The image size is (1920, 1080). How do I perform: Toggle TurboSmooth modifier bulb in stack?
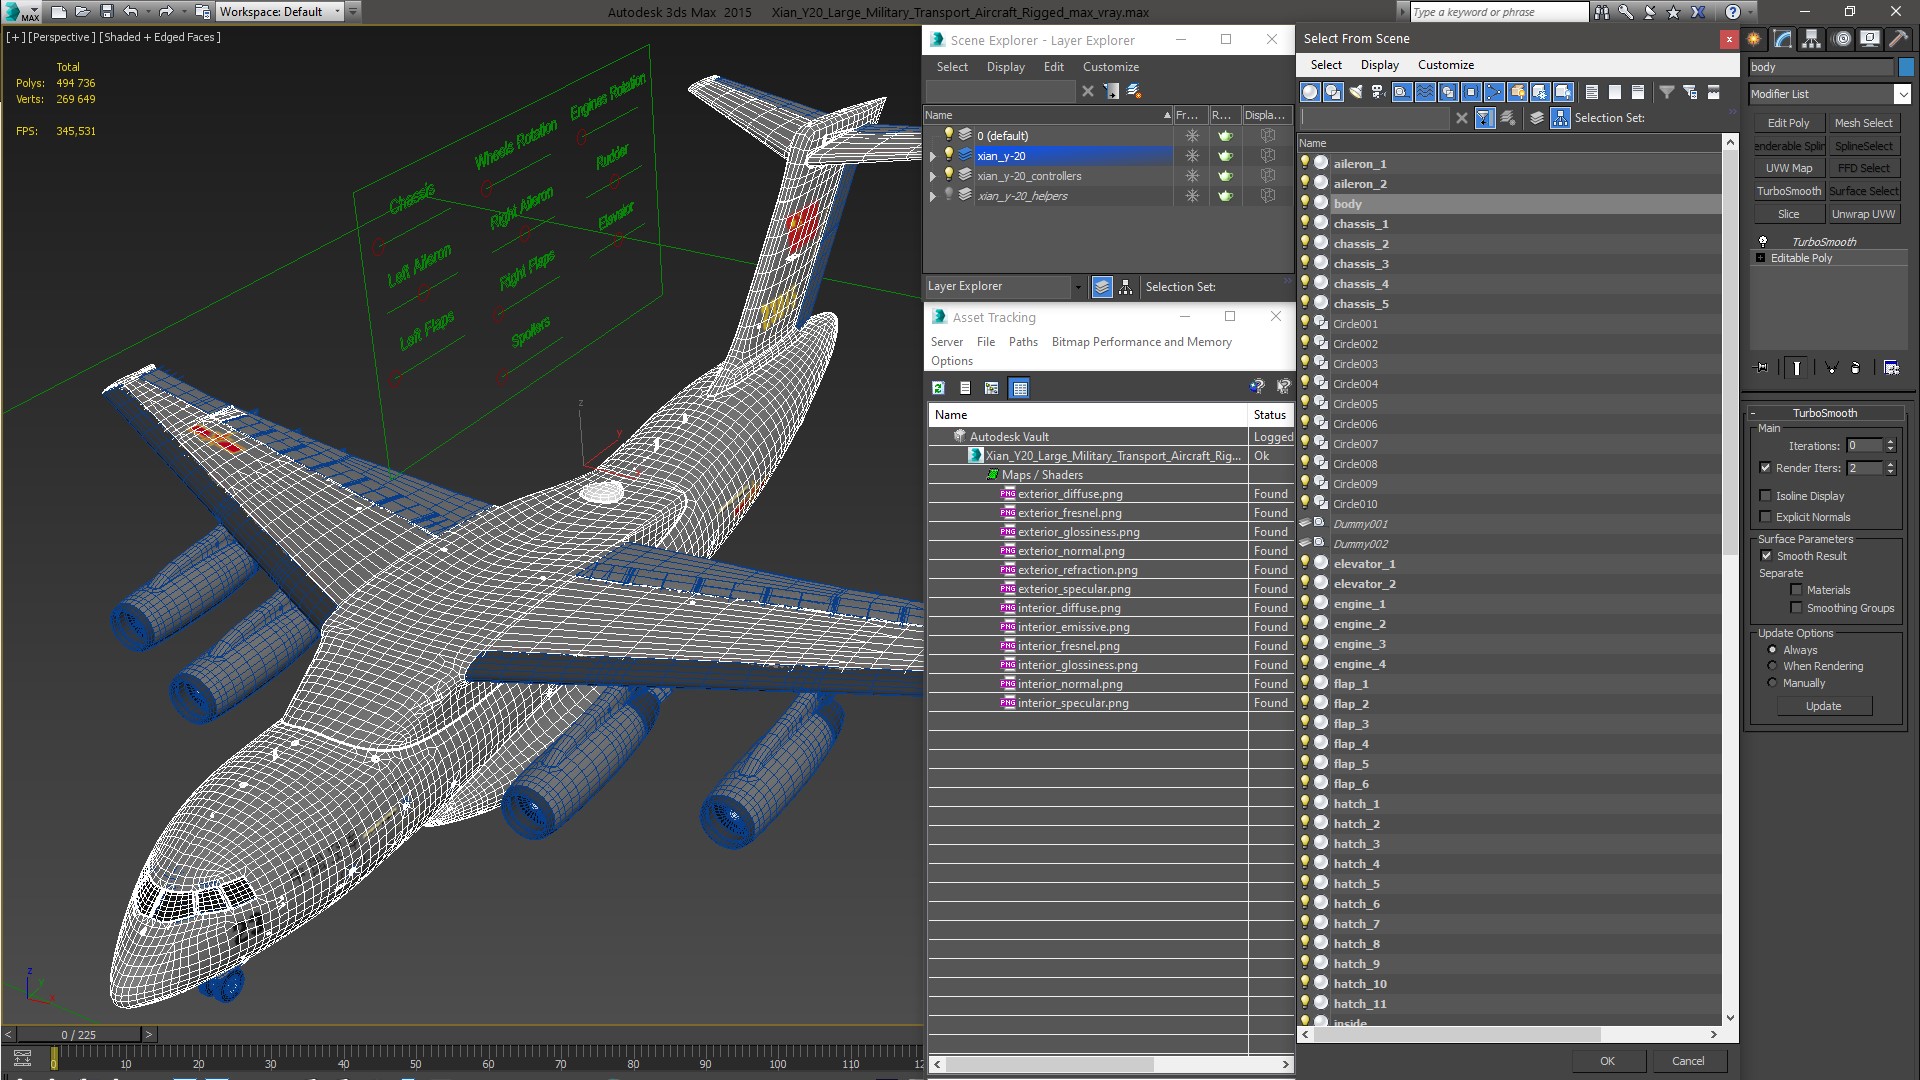pos(1763,241)
